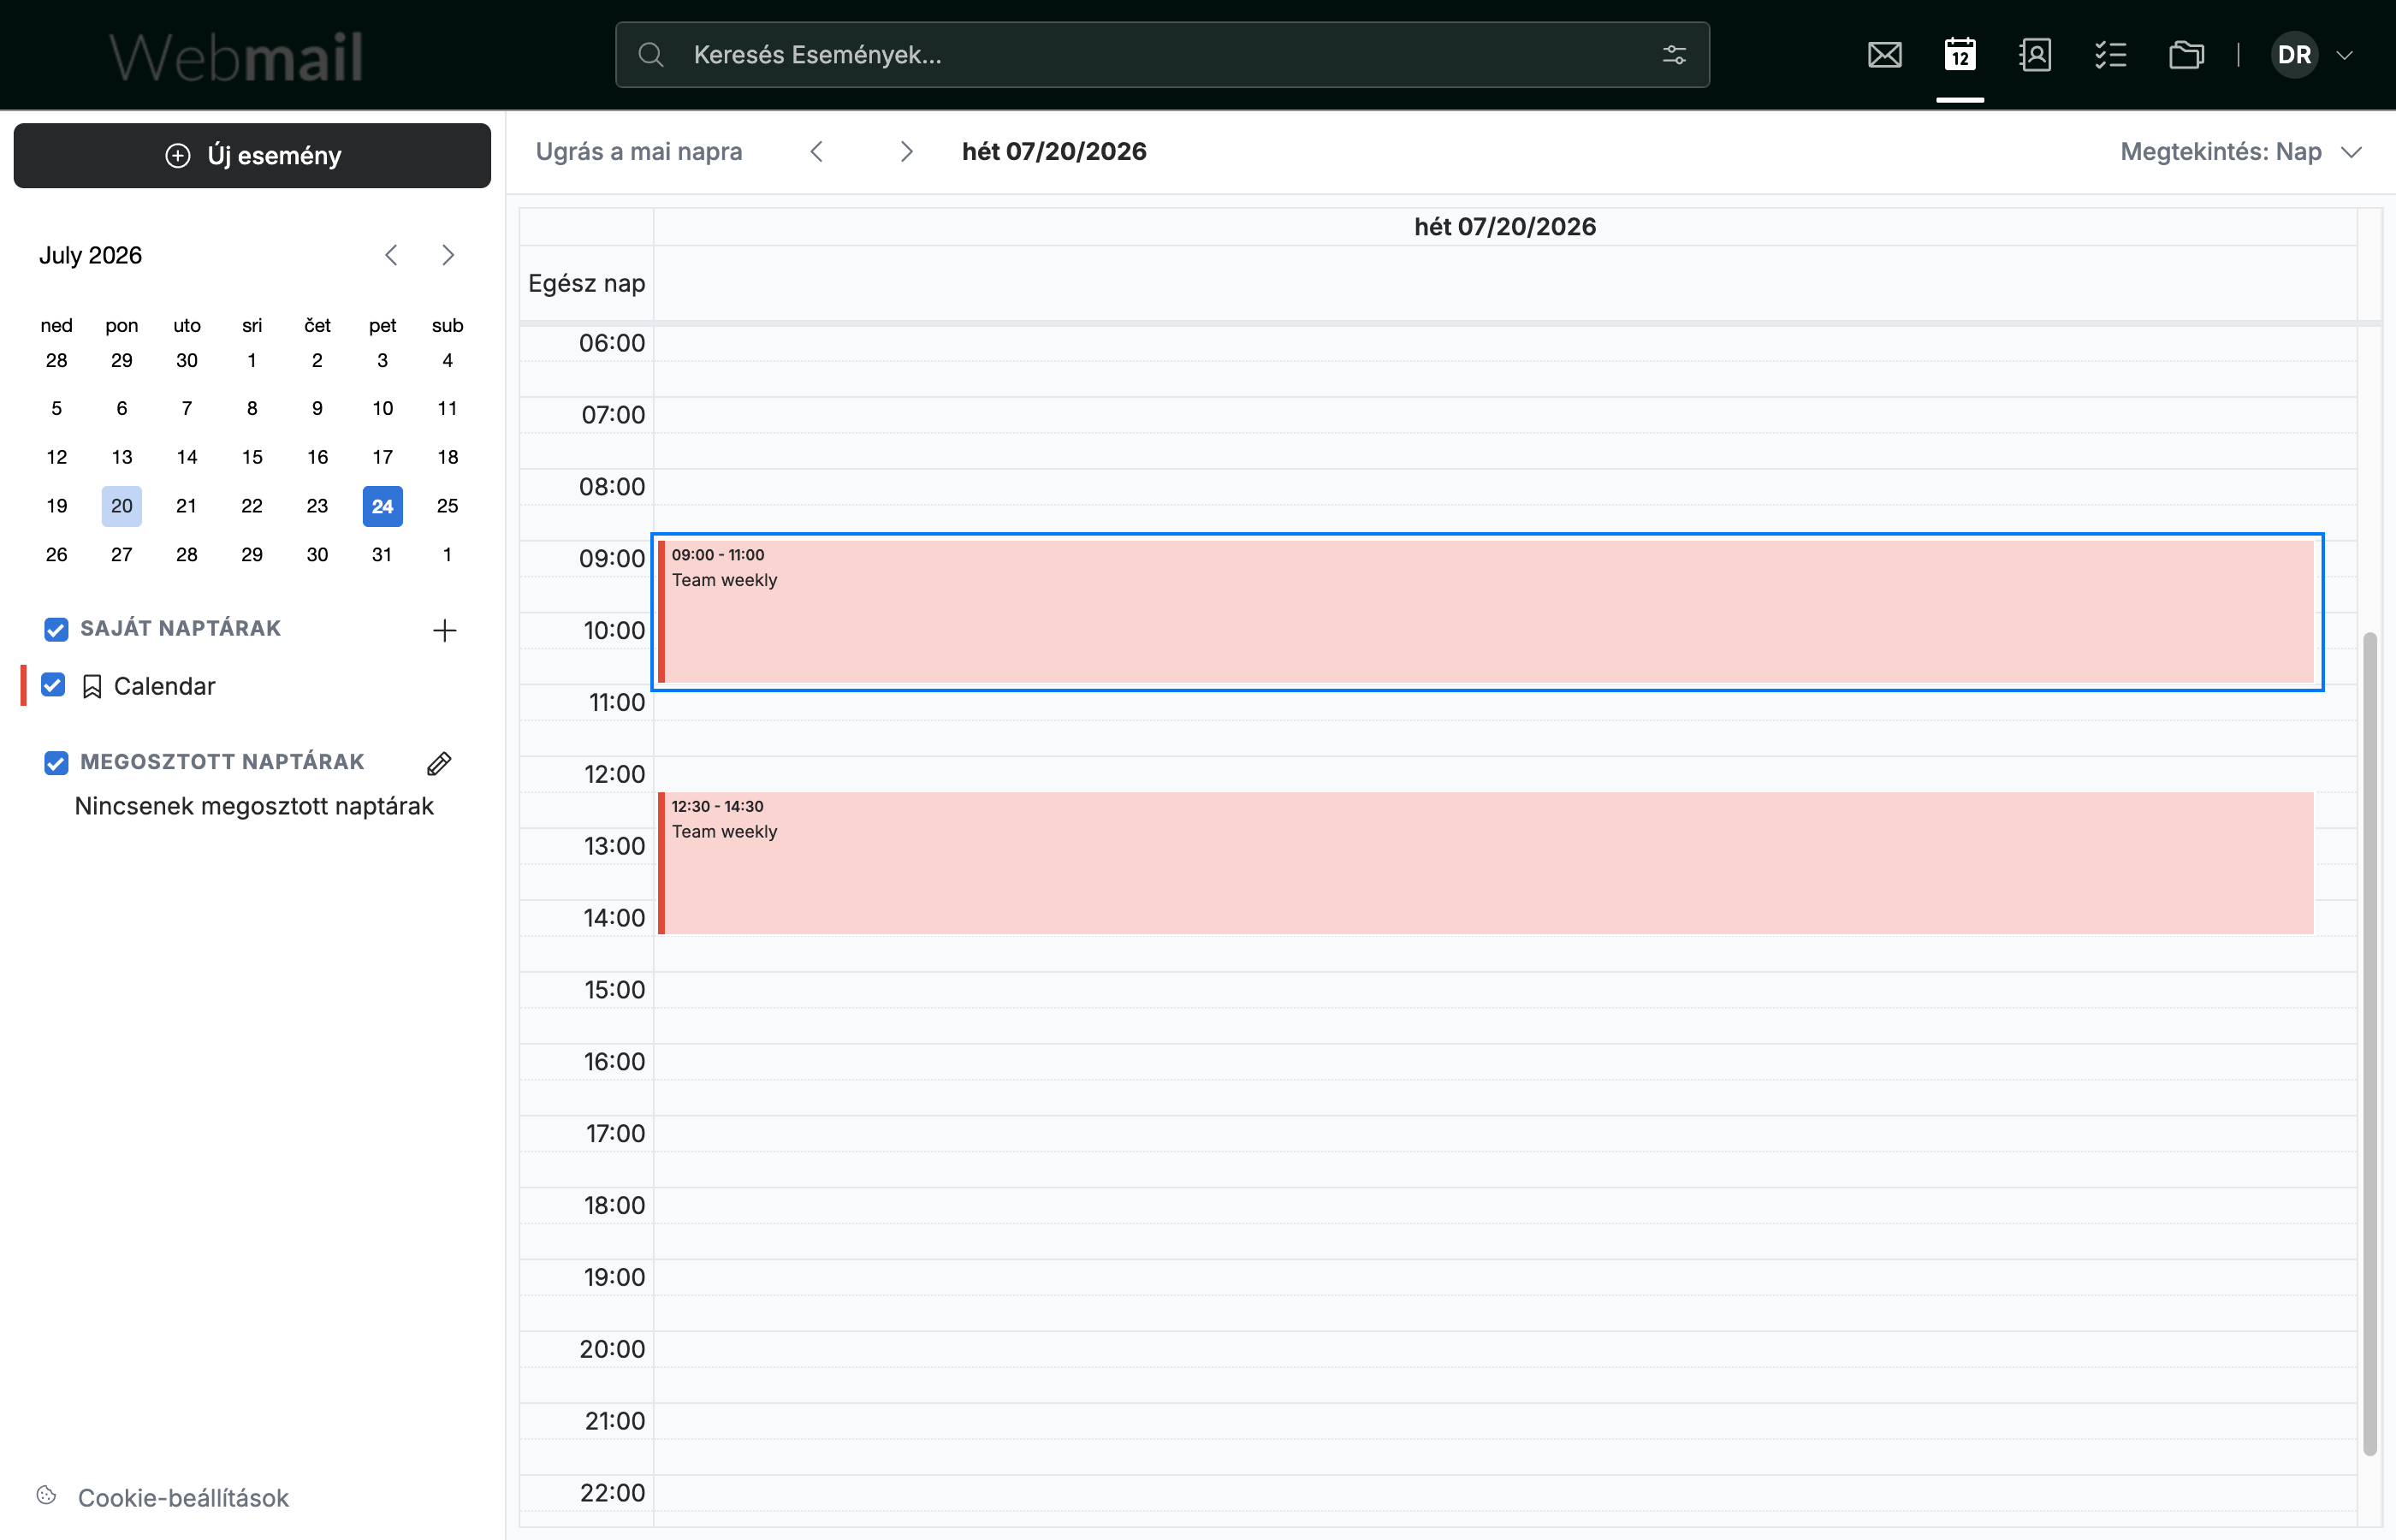This screenshot has width=2396, height=1540.
Task: Open the 12:30 - 14:30 Team weekly event
Action: click(x=1486, y=863)
